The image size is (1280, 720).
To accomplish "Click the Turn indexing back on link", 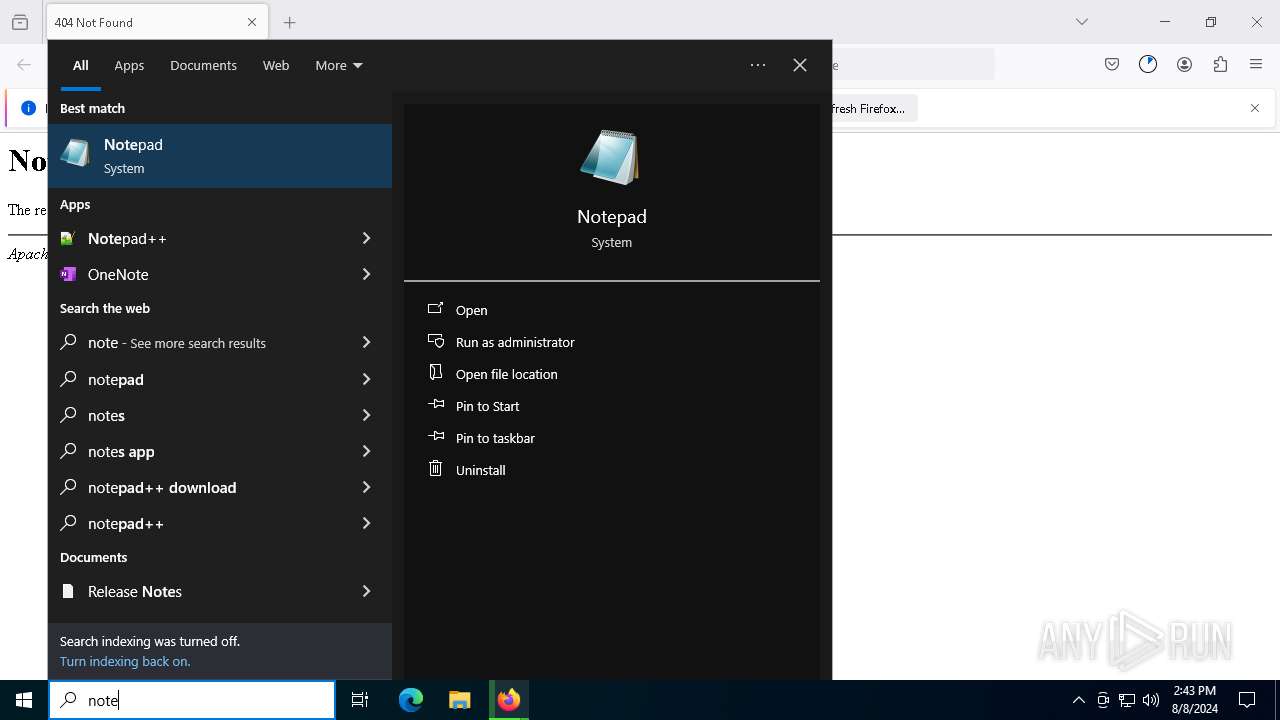I will [125, 661].
